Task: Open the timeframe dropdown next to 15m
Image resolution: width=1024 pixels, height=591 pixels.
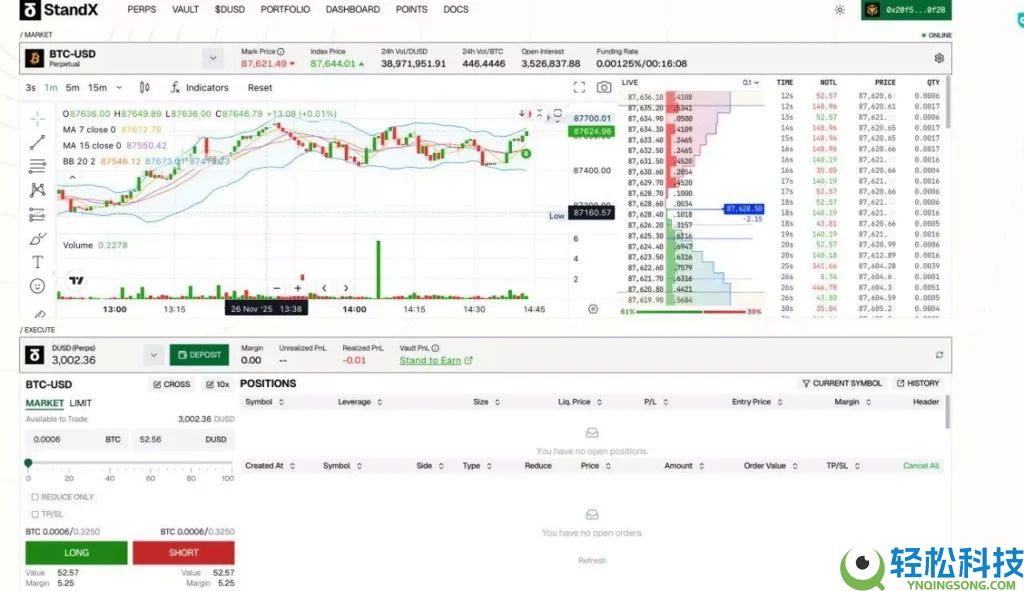Action: (x=118, y=87)
